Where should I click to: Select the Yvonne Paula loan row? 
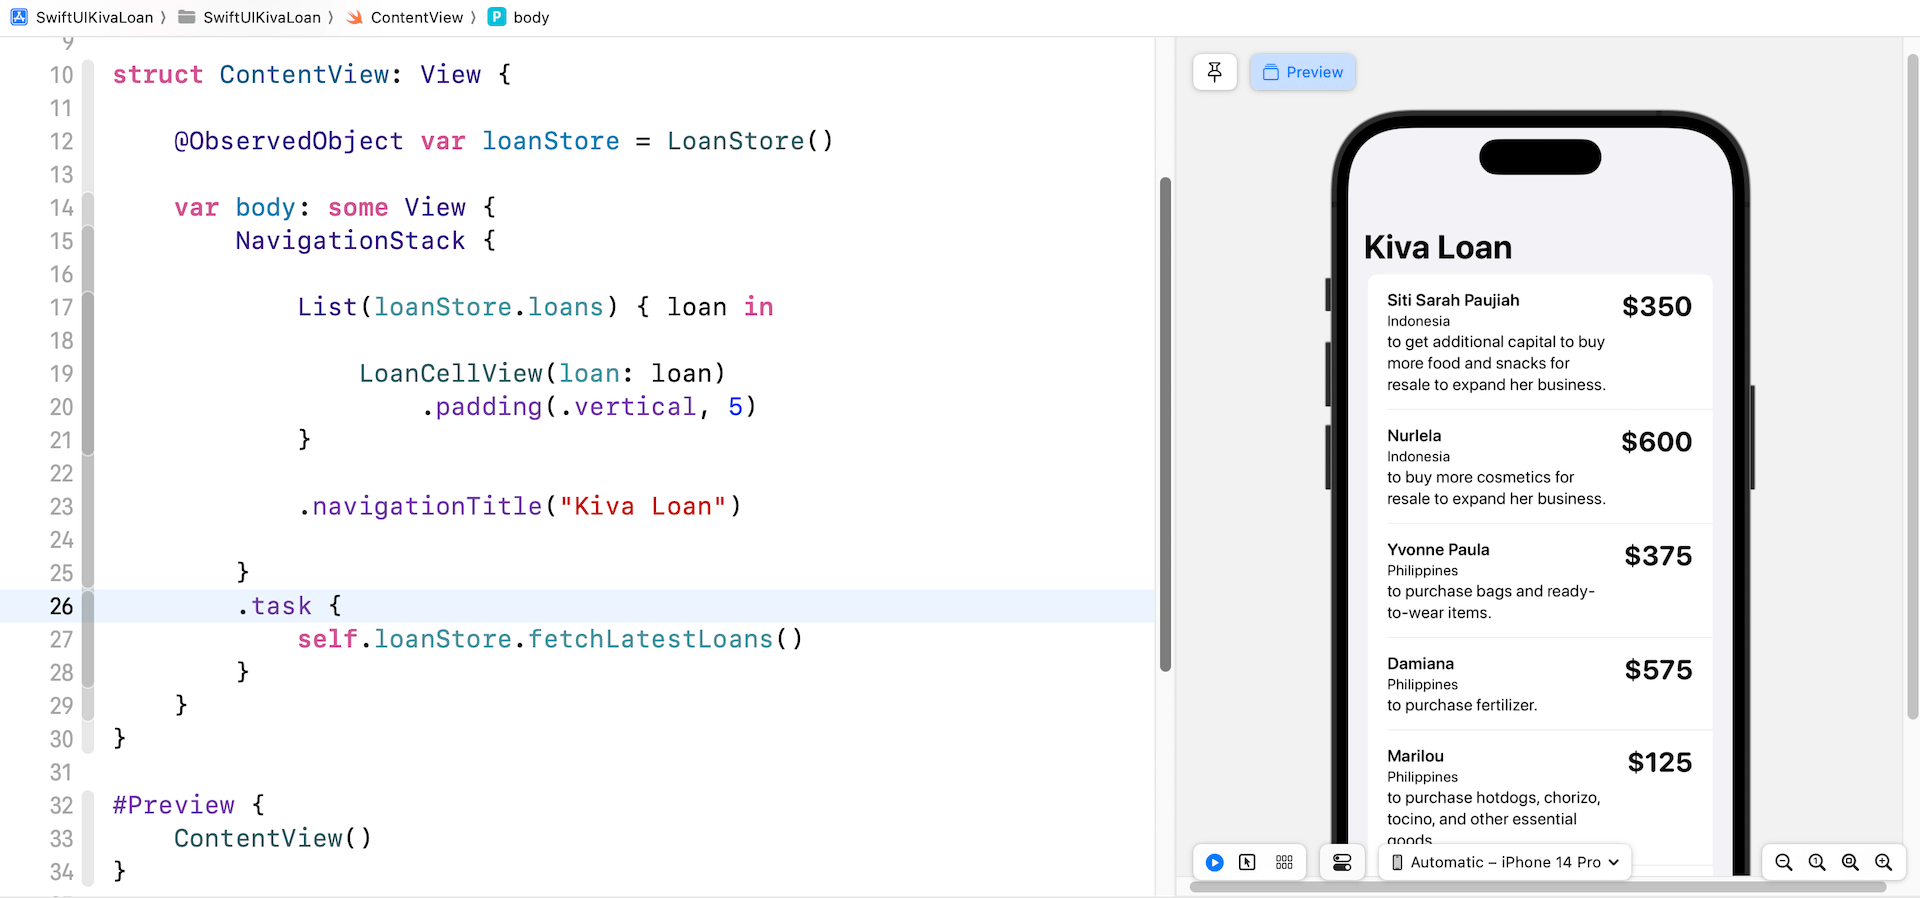pos(1540,581)
